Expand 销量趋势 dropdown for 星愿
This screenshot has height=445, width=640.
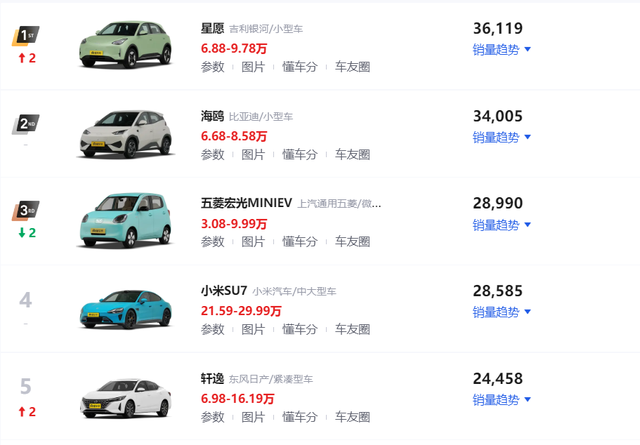(501, 49)
